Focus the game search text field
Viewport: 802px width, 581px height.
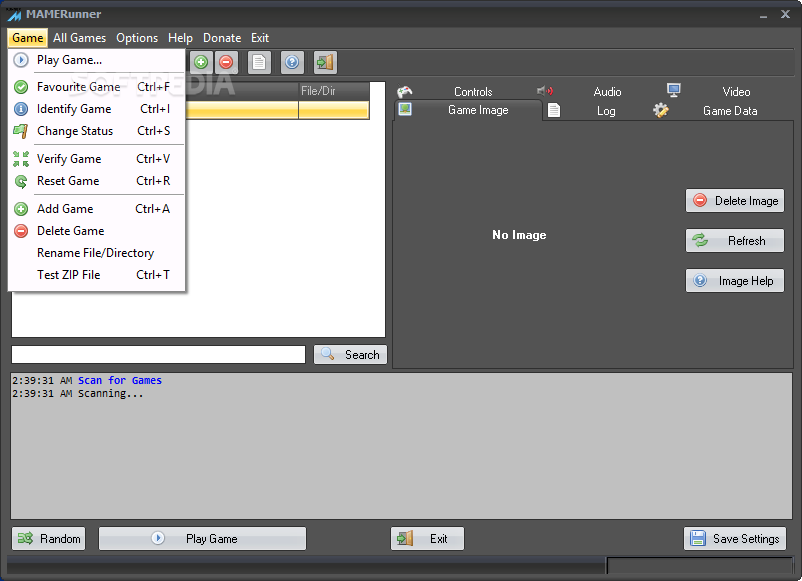(x=159, y=354)
